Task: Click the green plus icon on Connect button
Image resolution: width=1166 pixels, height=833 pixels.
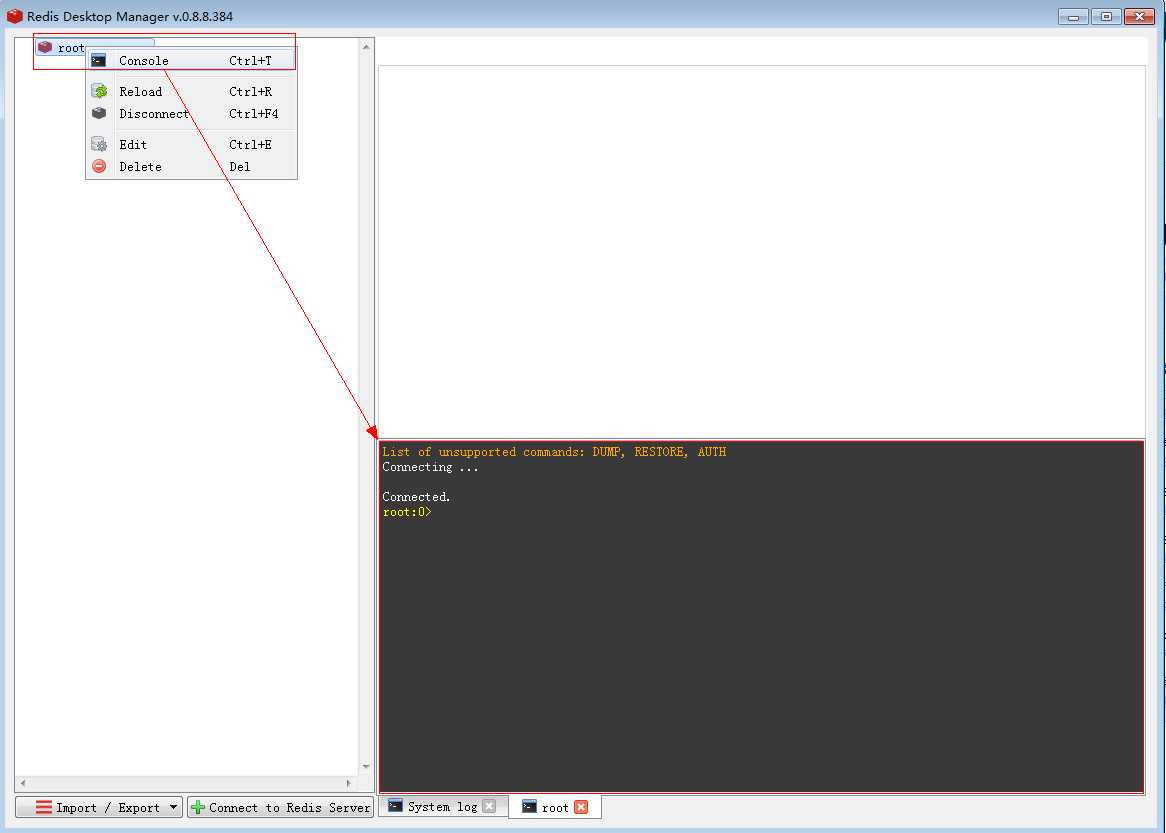Action: click(x=198, y=807)
